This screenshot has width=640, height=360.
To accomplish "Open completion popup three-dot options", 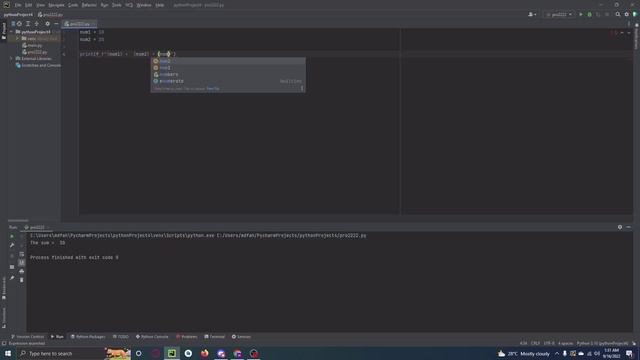I will click(x=302, y=89).
